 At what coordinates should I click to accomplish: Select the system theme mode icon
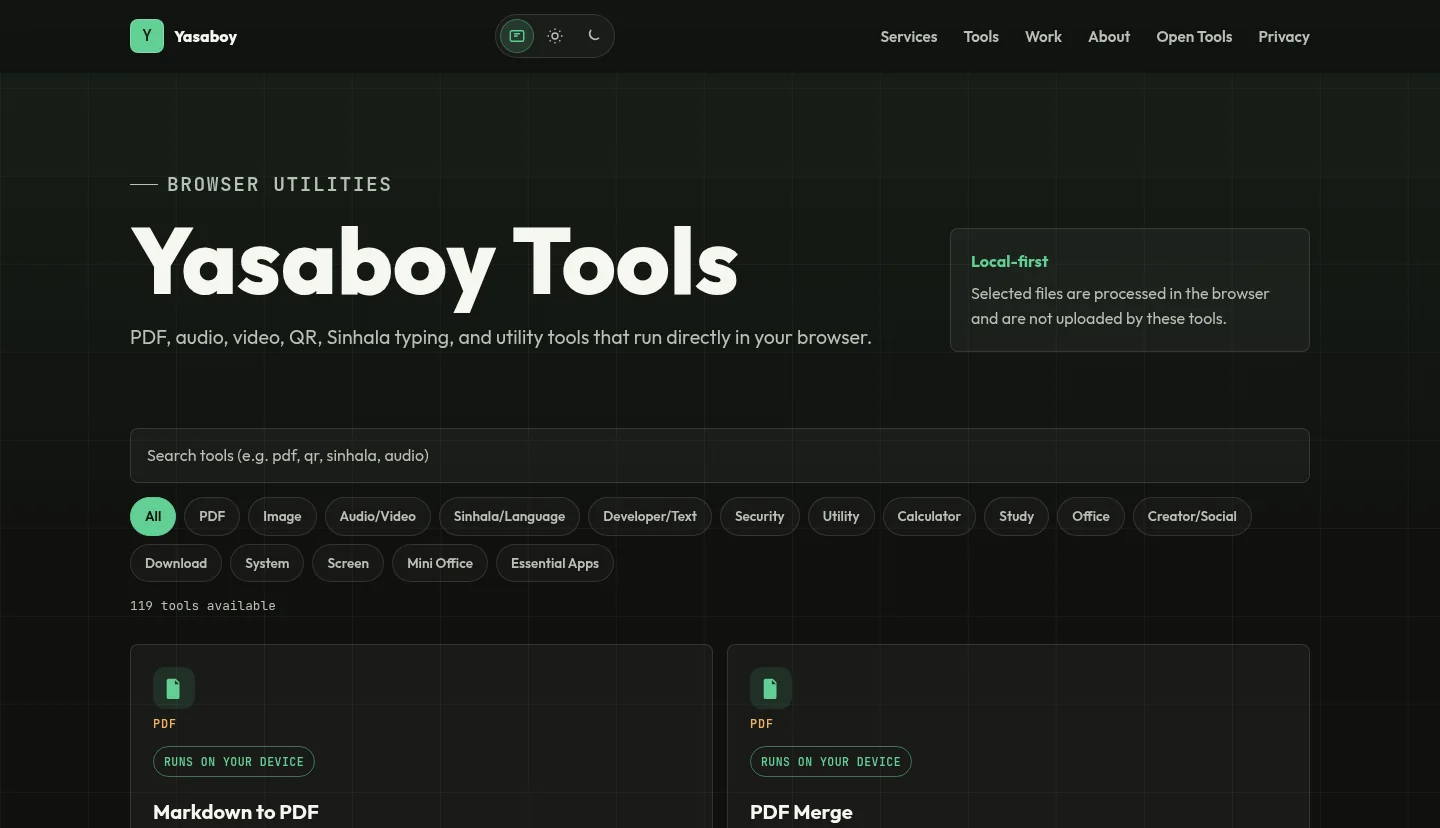(x=517, y=36)
